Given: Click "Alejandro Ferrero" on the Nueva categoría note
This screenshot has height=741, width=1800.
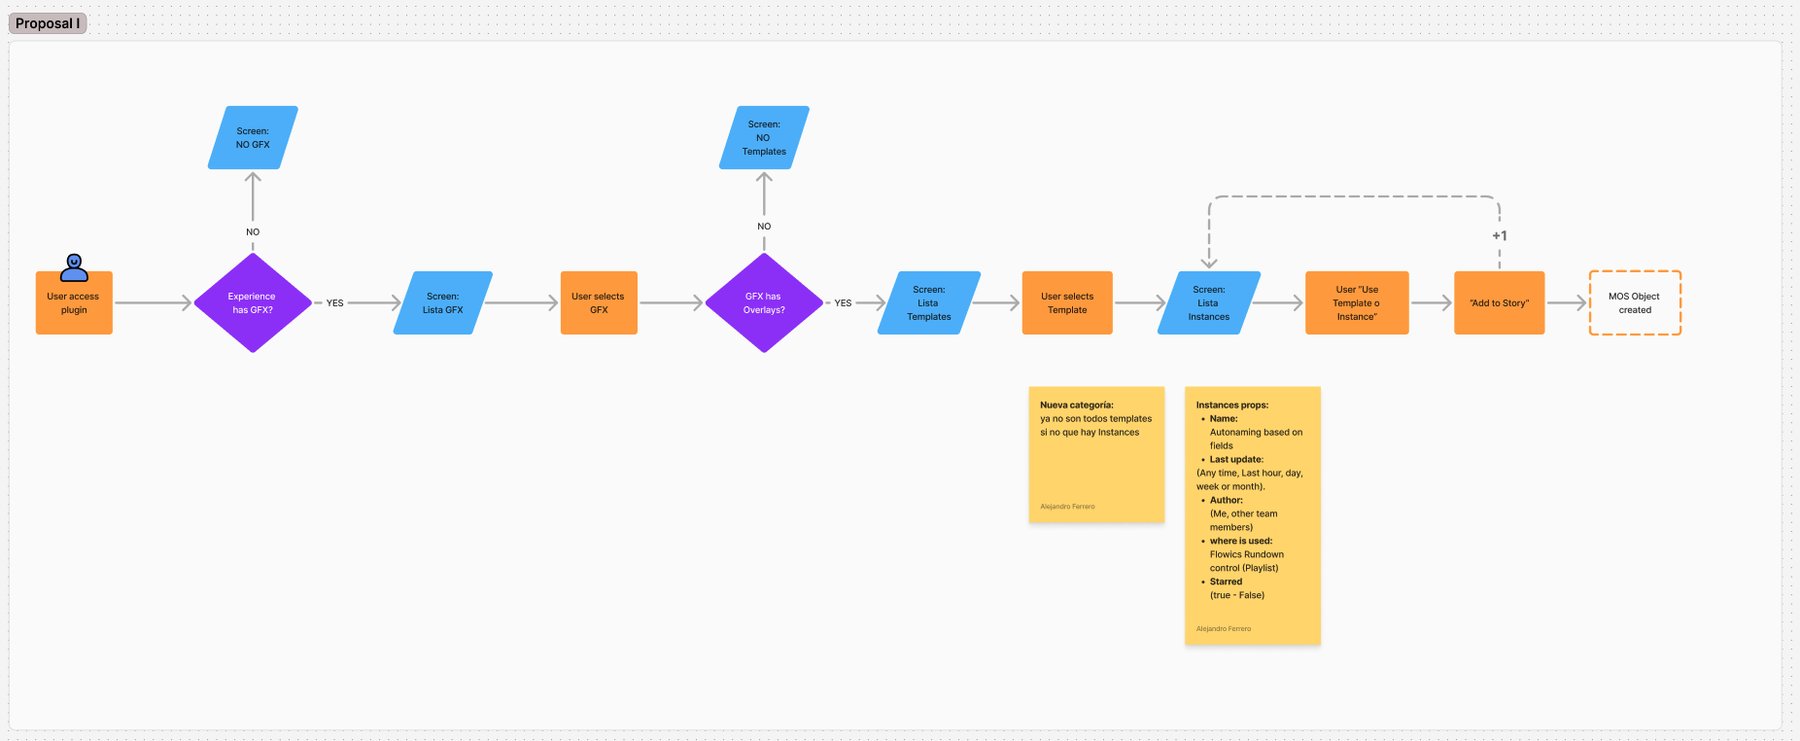Looking at the screenshot, I should click(x=1067, y=507).
